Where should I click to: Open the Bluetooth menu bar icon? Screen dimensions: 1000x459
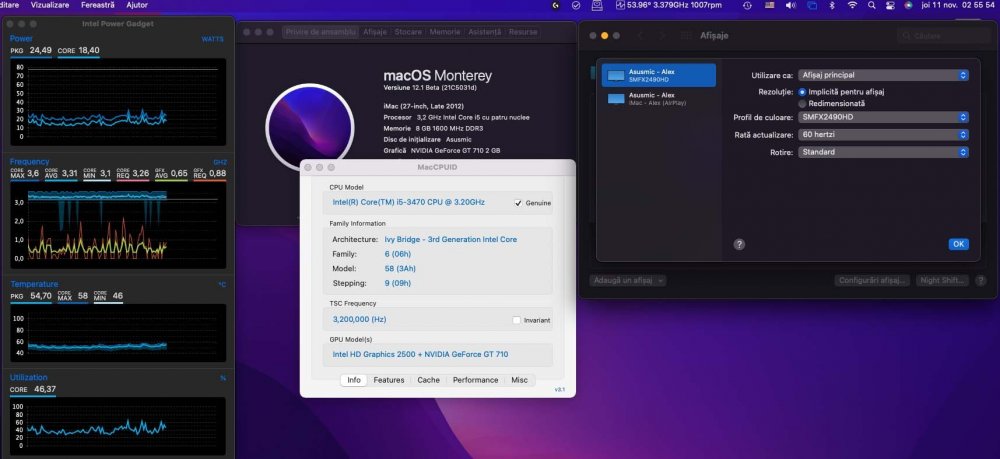point(832,5)
